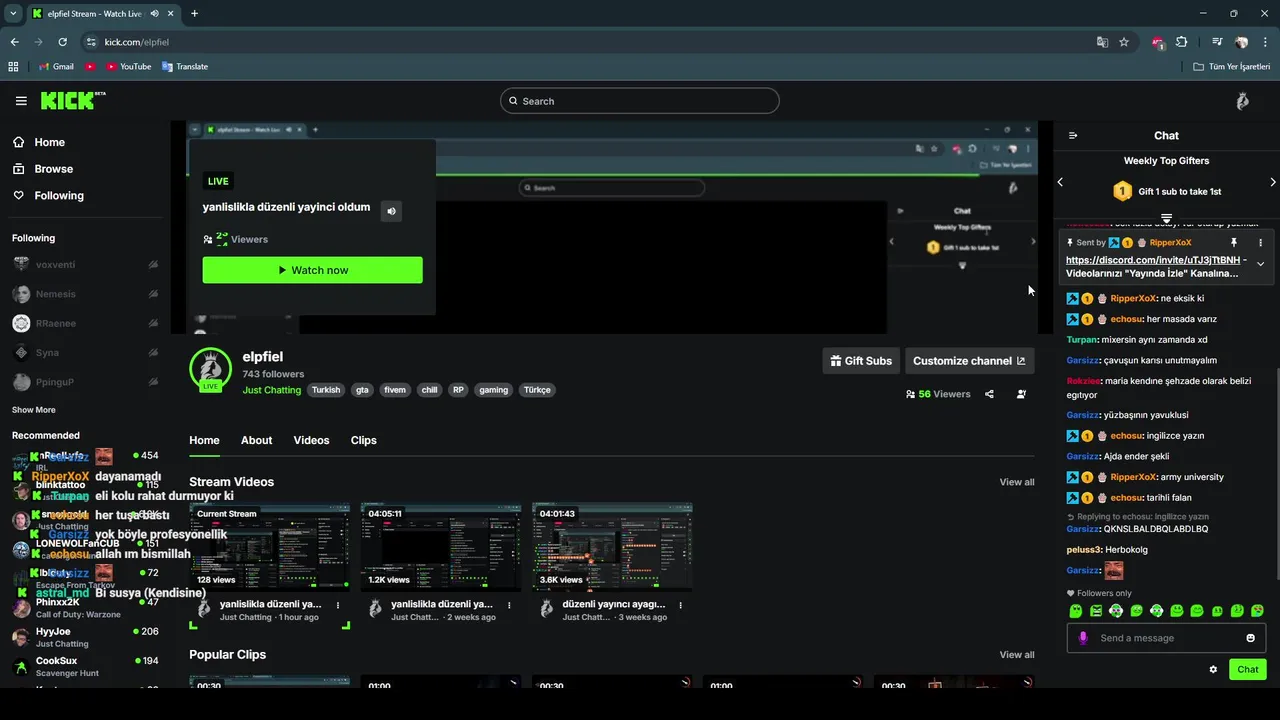Open the tab search dropdown arrow
The width and height of the screenshot is (1280, 720).
pos(13,14)
